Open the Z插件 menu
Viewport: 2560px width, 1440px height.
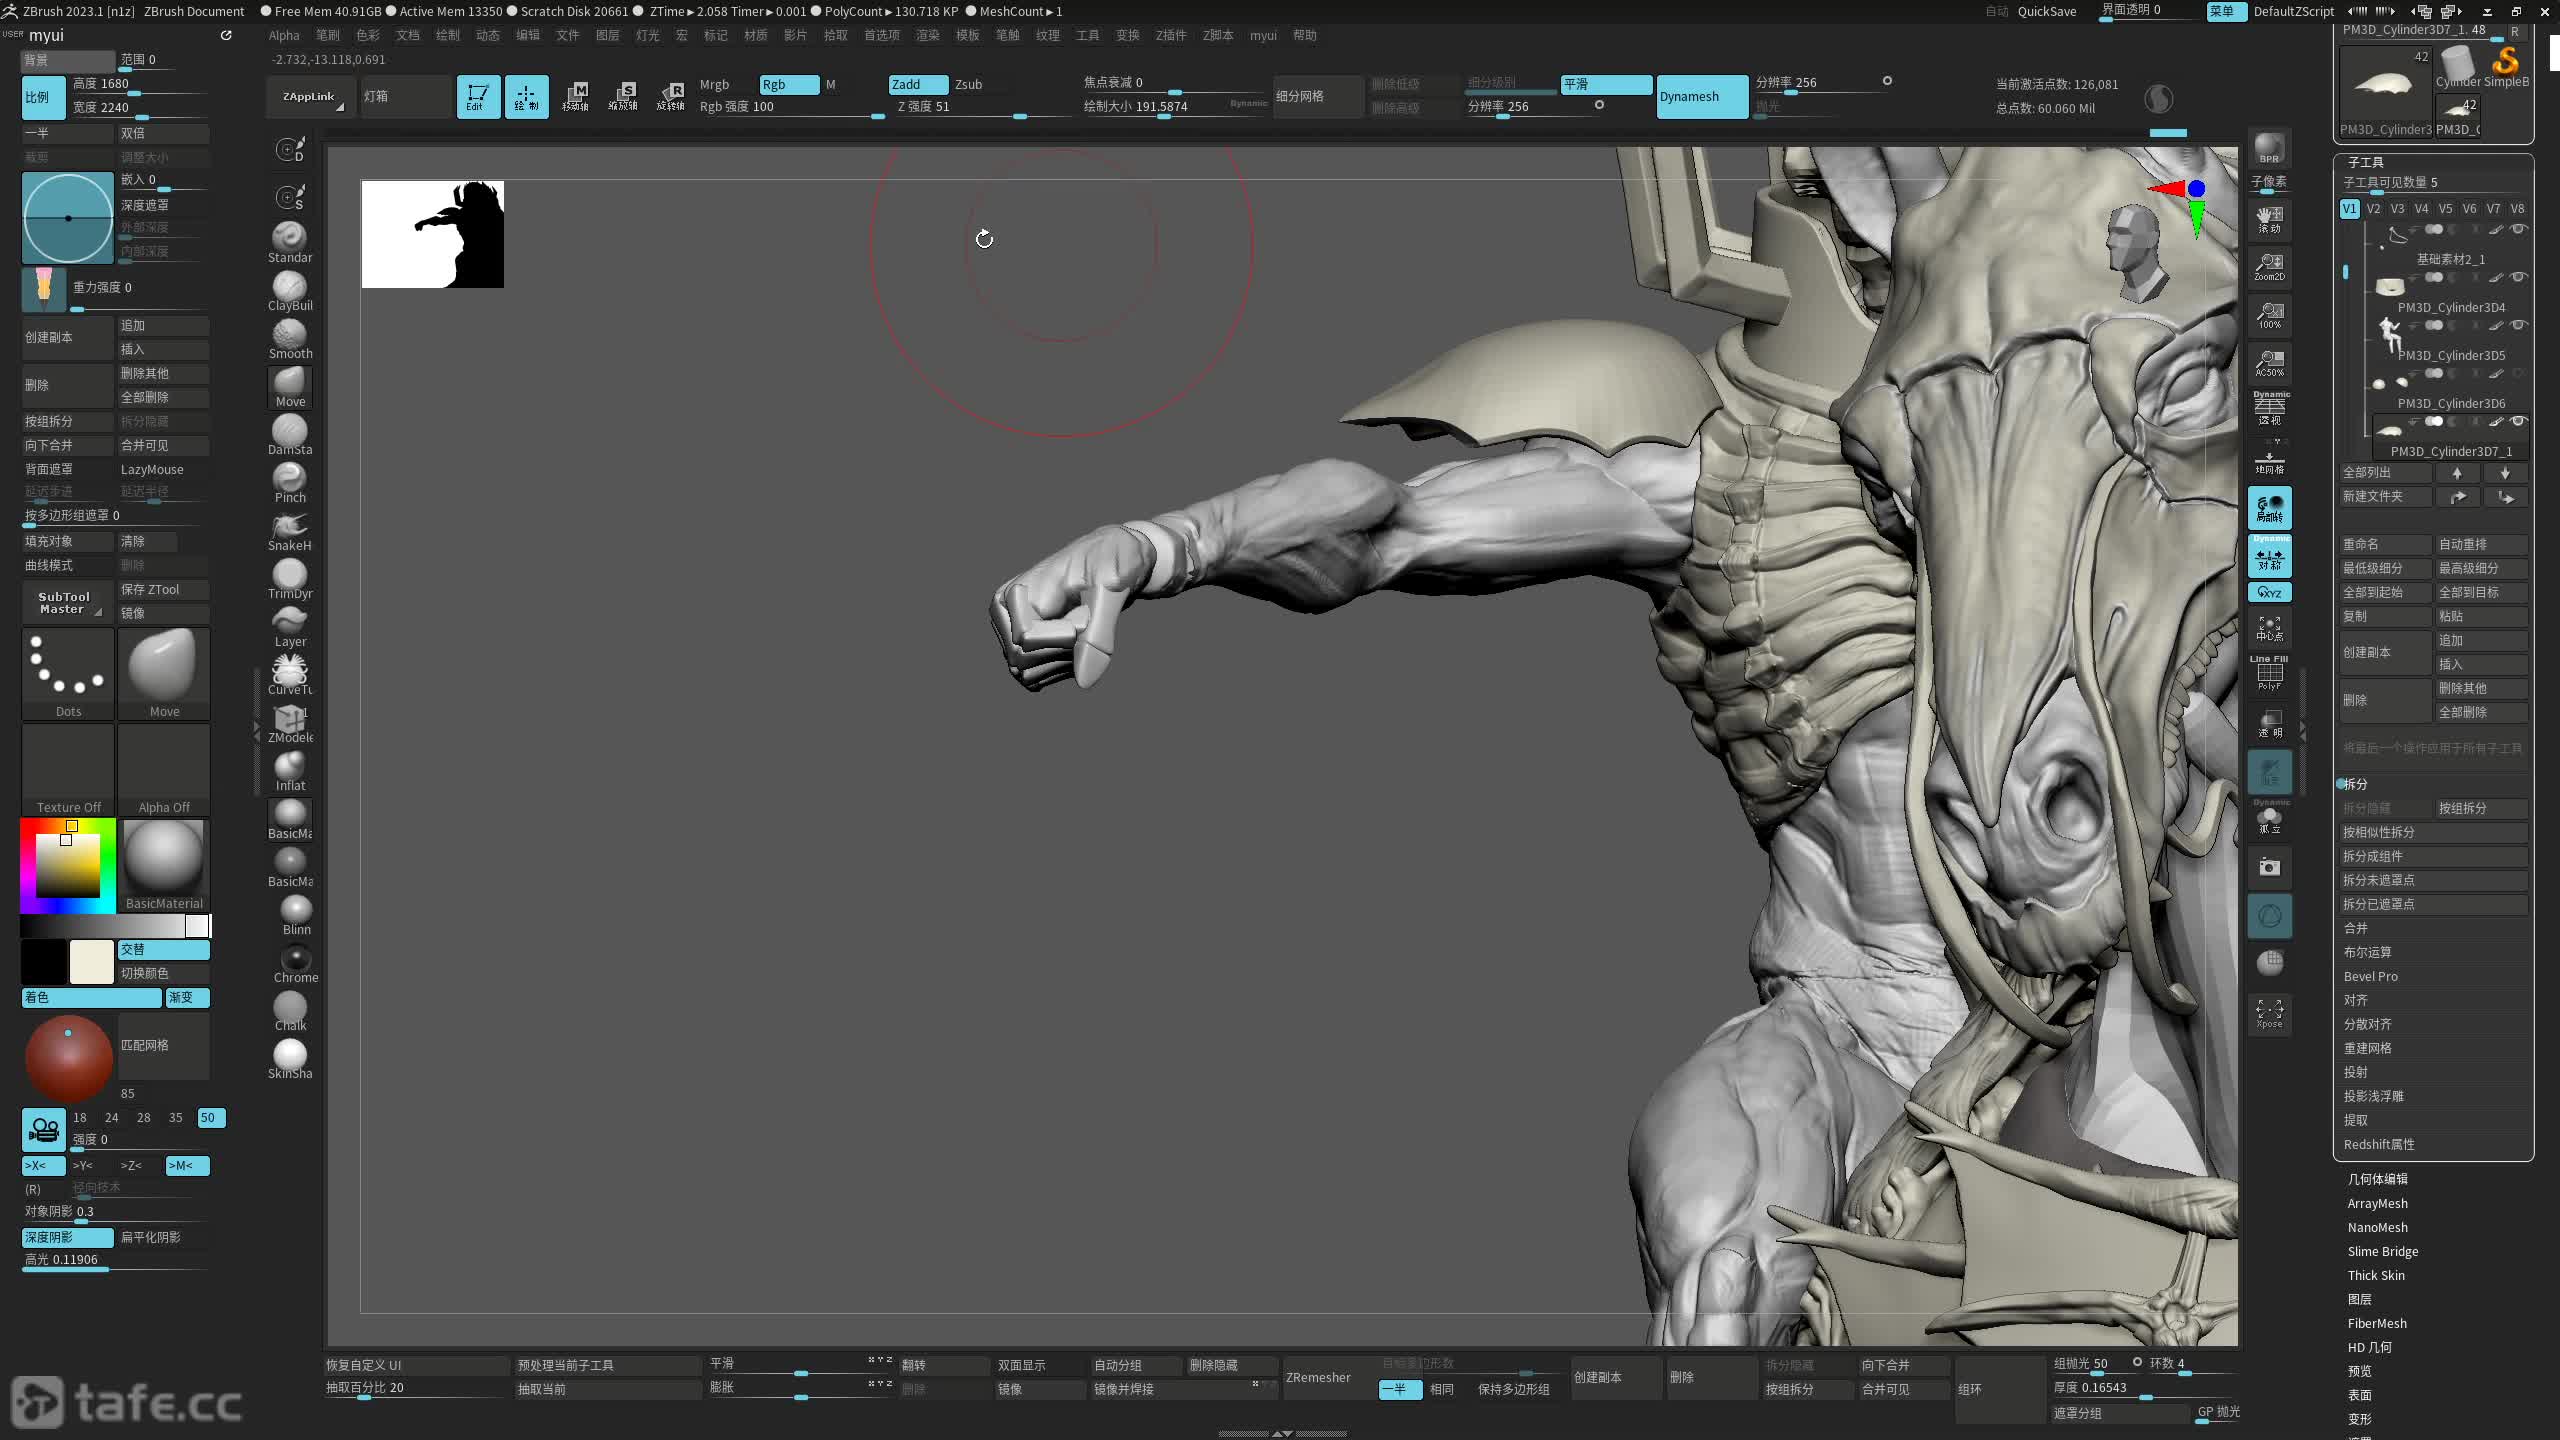(1170, 35)
